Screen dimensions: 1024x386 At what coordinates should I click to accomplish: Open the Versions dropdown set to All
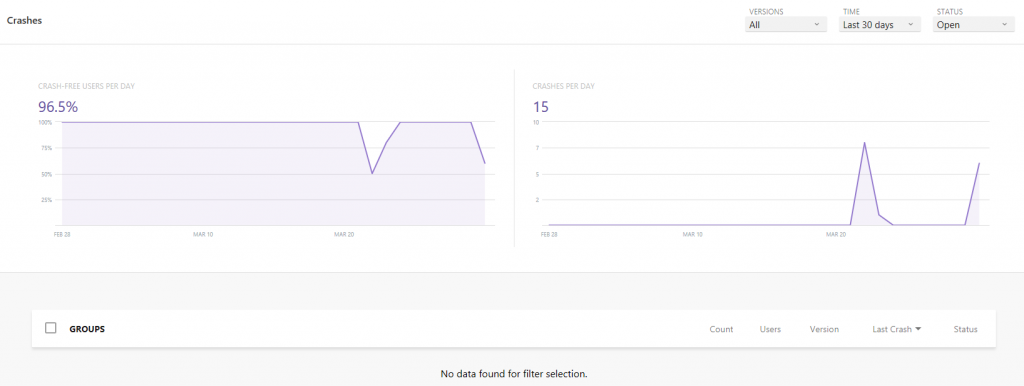coord(785,25)
